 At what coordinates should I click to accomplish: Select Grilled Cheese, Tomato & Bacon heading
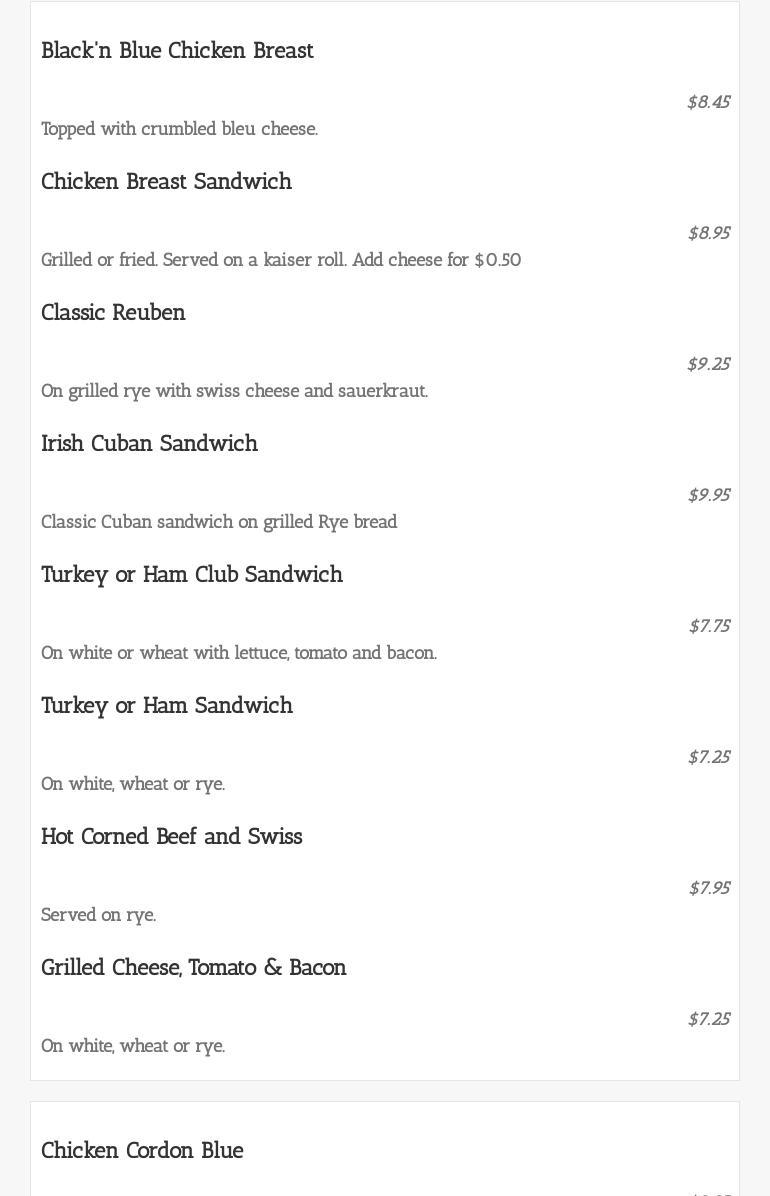[x=194, y=968]
